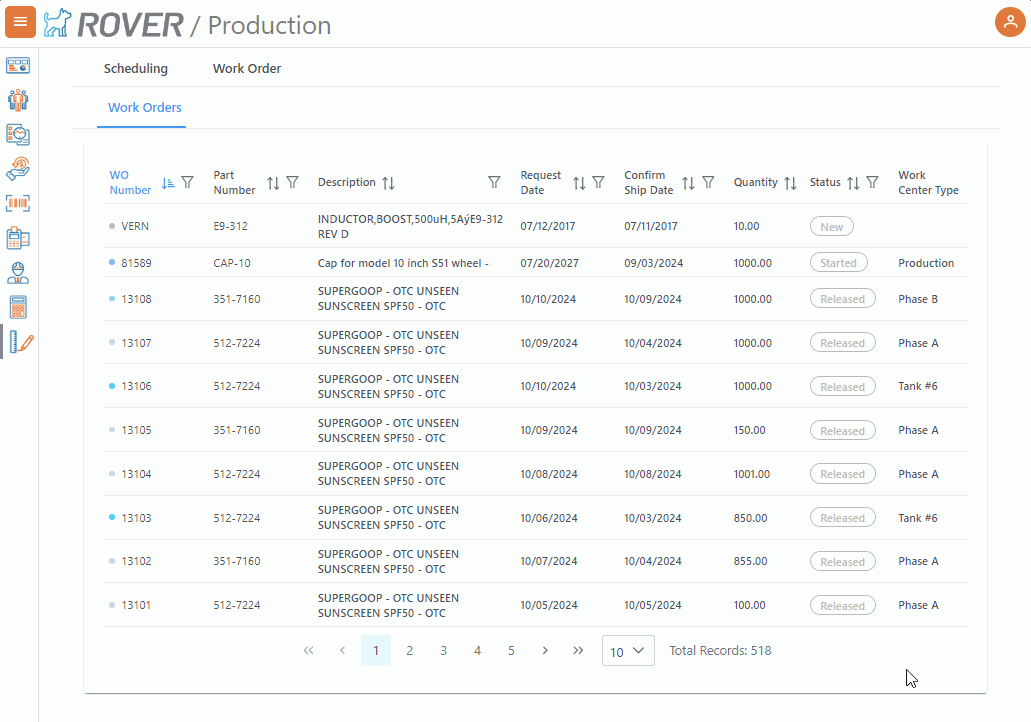Open the Scheduling menu
The height and width of the screenshot is (722, 1031).
(x=136, y=69)
